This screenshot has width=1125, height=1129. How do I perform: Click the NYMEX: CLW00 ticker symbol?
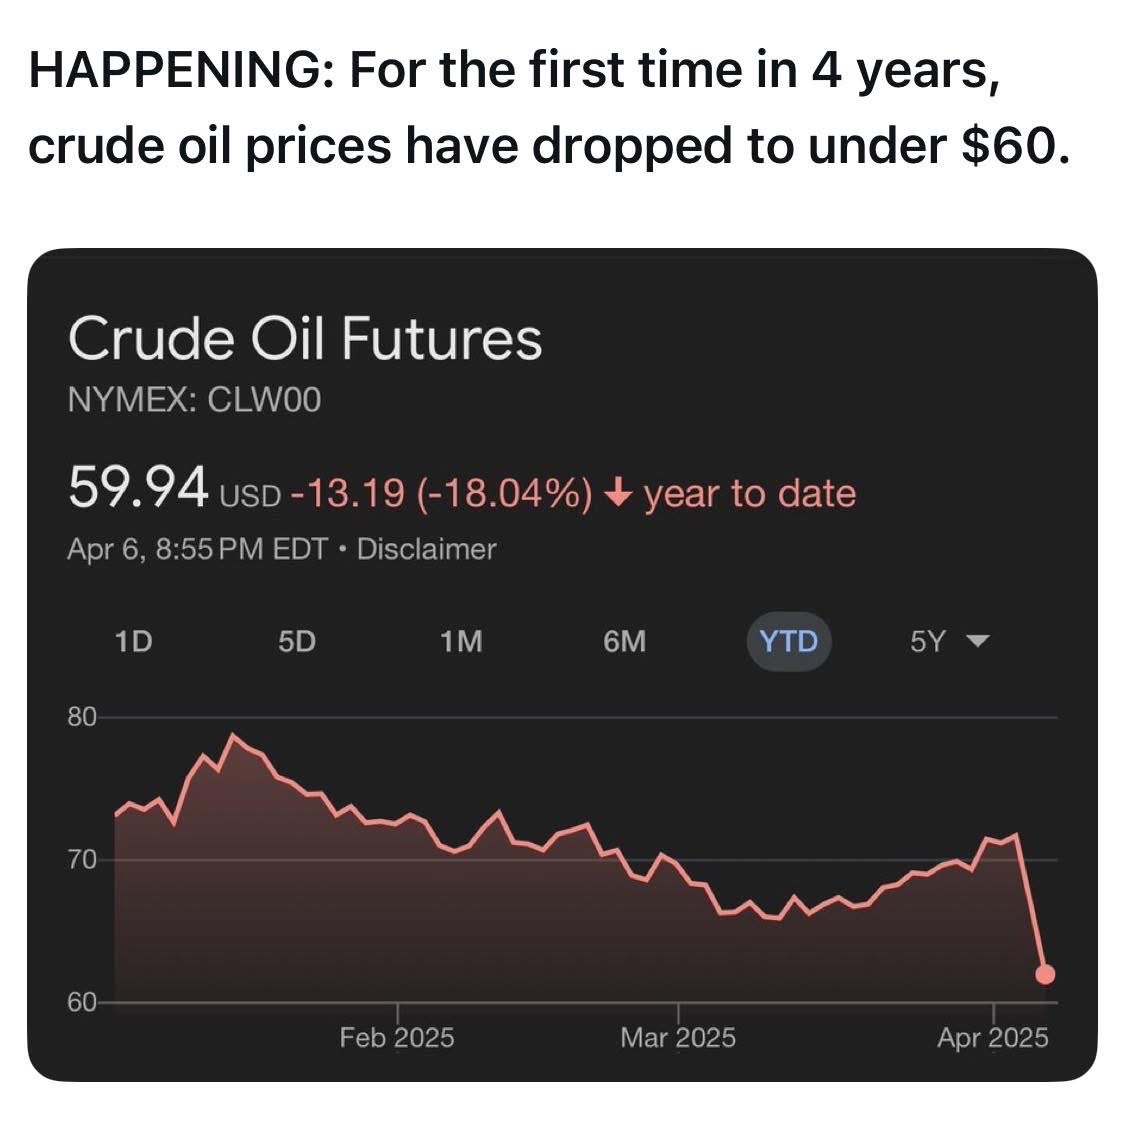point(194,400)
